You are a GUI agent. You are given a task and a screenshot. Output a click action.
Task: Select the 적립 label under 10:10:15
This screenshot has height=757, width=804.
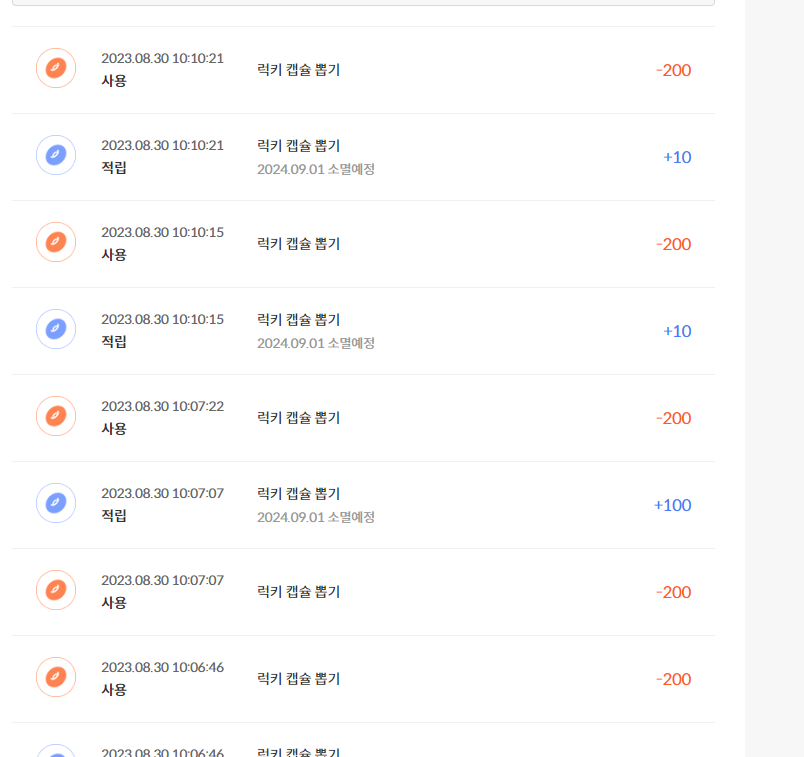(114, 342)
